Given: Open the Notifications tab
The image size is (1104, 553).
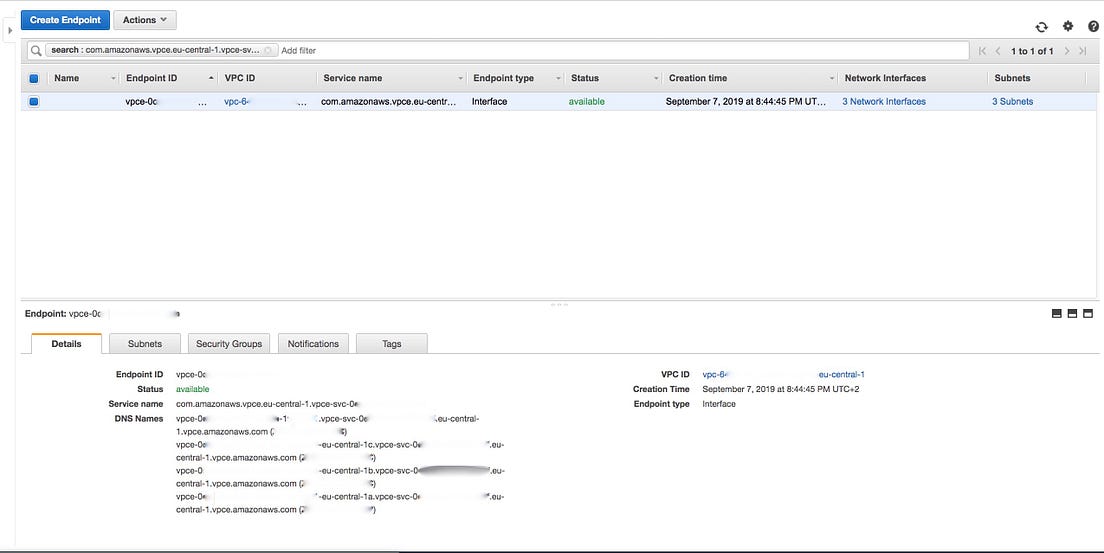Looking at the screenshot, I should pyautogui.click(x=313, y=344).
